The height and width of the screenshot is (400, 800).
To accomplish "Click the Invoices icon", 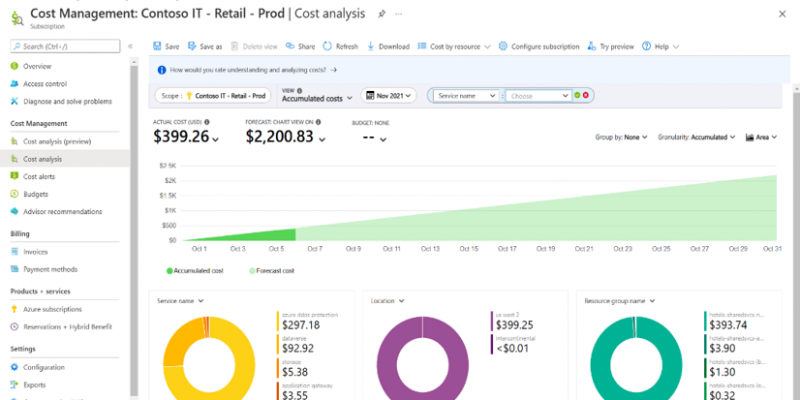I will [x=15, y=252].
